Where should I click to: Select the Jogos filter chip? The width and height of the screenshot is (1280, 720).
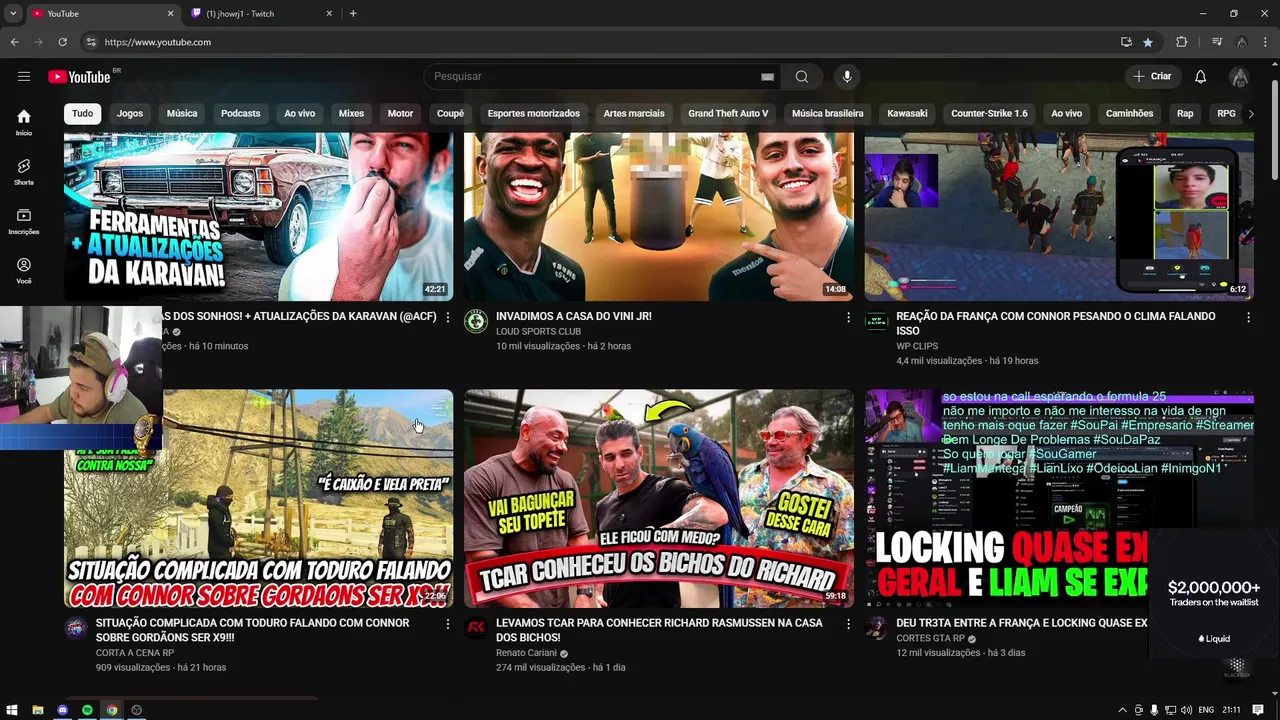(130, 114)
